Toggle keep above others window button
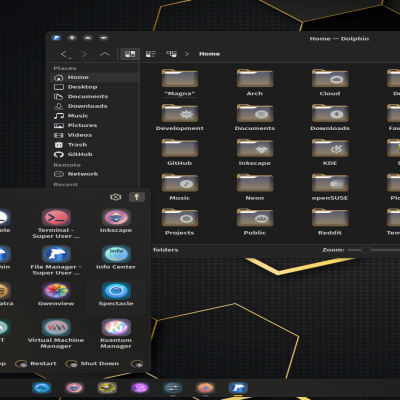Viewport: 400px width, 400px height. (x=88, y=38)
